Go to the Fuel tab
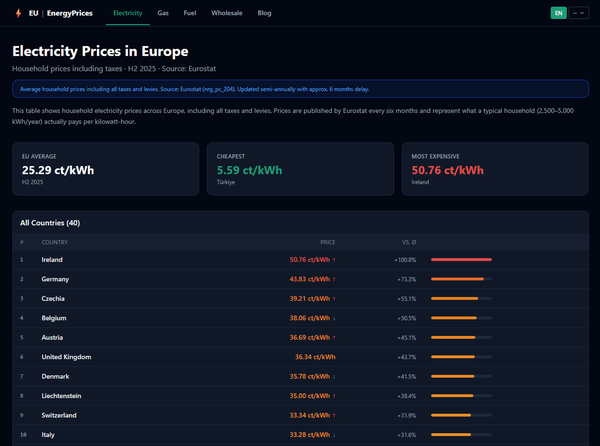Image resolution: width=600 pixels, height=446 pixels. 190,13
